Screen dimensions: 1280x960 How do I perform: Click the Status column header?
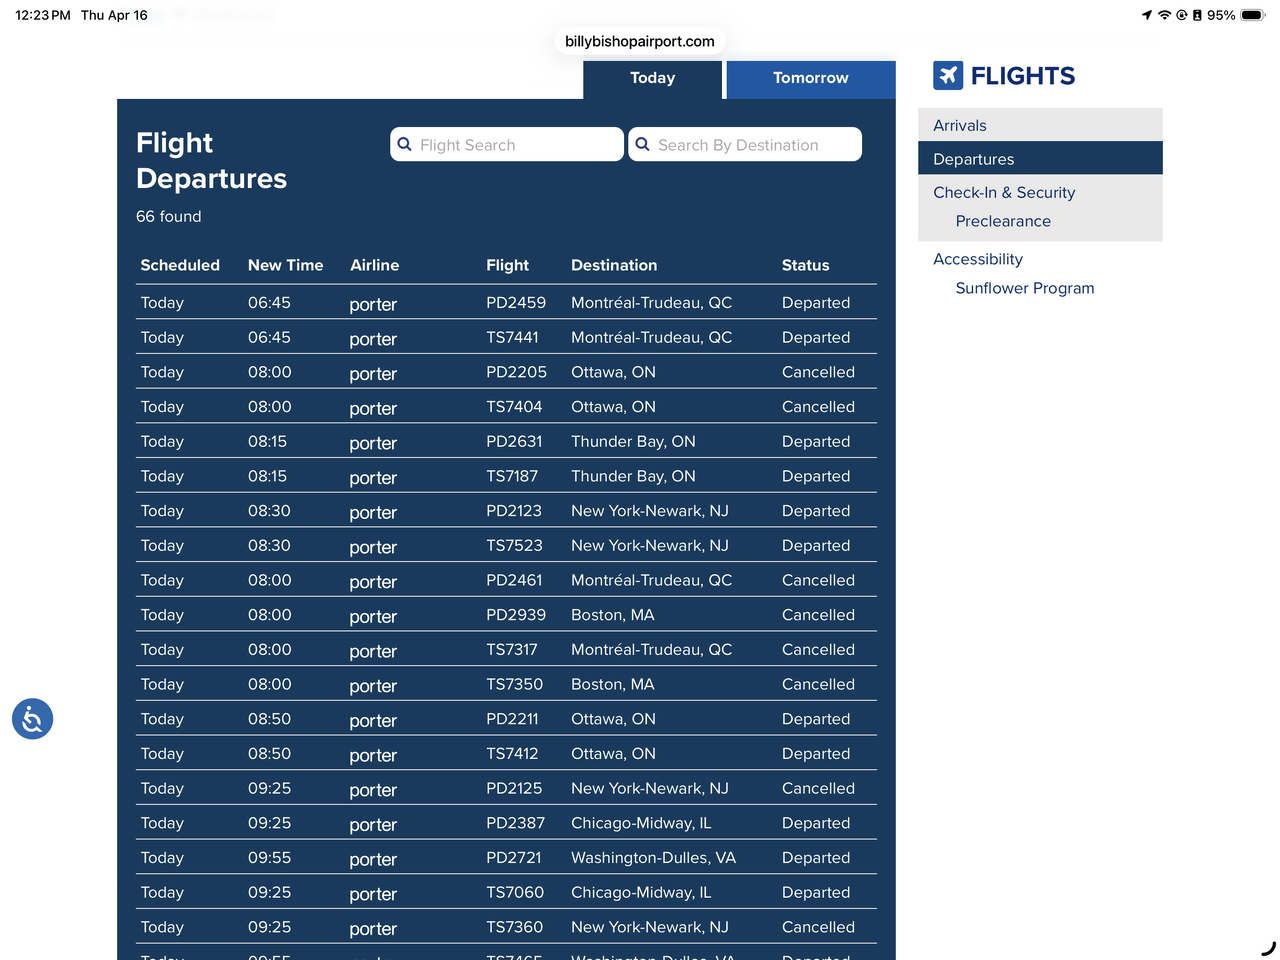click(805, 265)
